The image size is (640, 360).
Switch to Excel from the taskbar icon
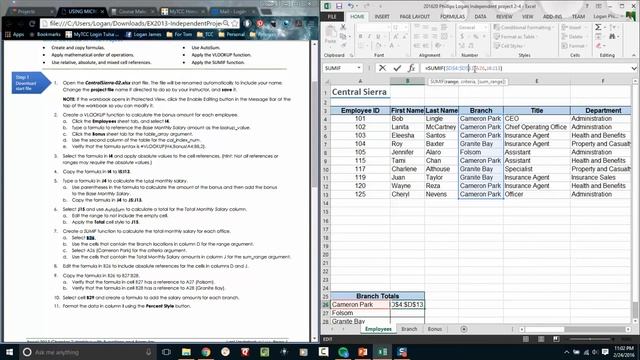pyautogui.click(x=382, y=352)
